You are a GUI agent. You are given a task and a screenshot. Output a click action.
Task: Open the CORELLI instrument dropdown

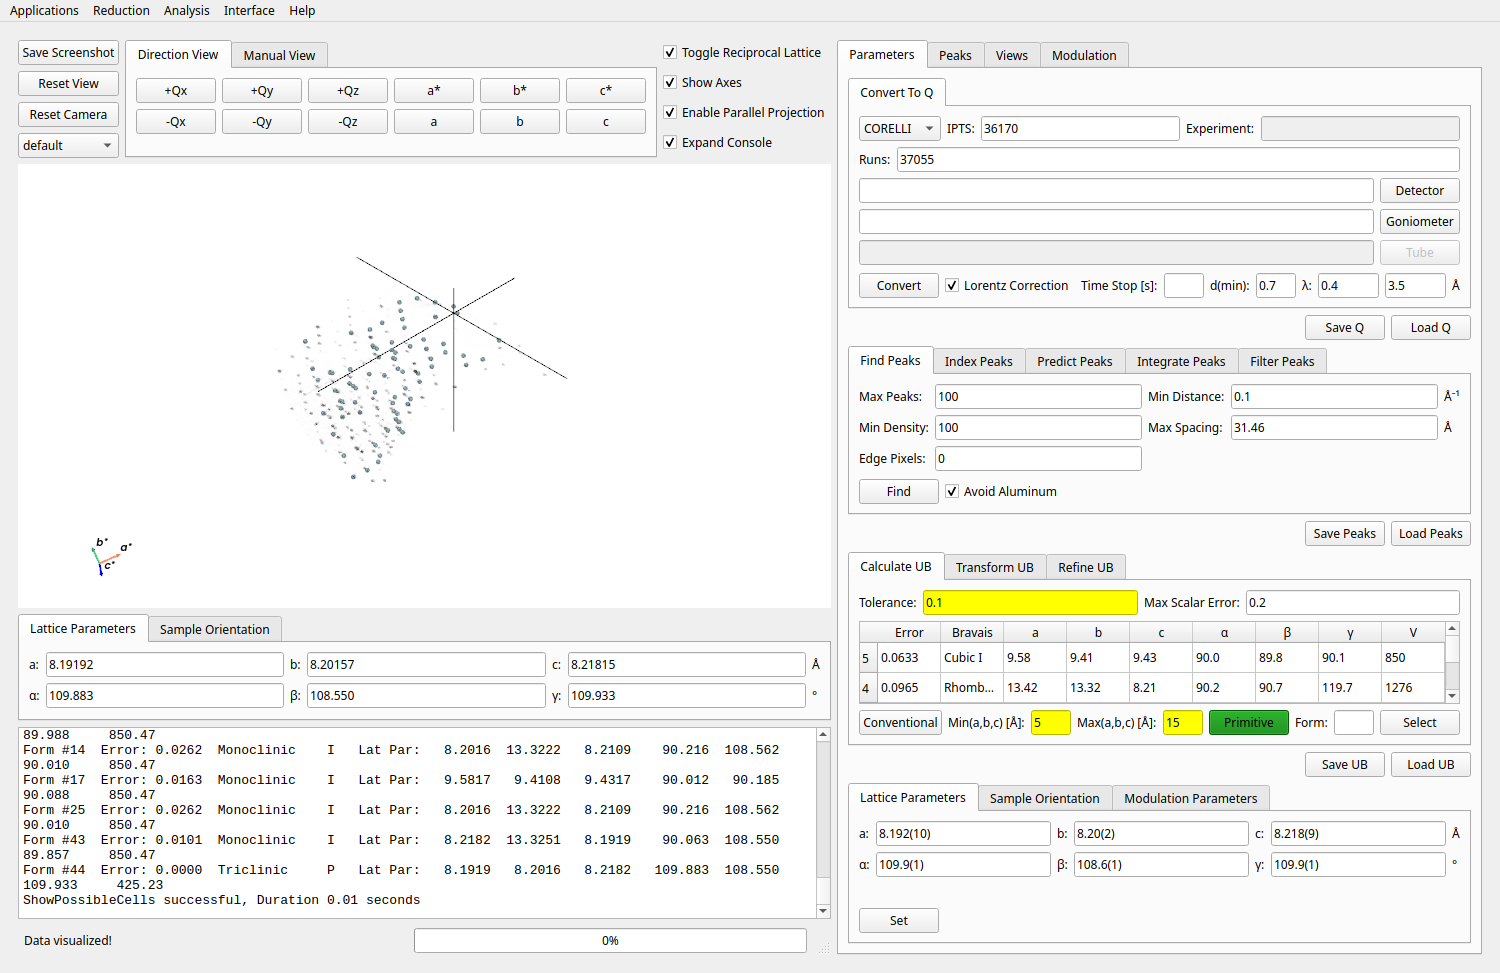[899, 128]
